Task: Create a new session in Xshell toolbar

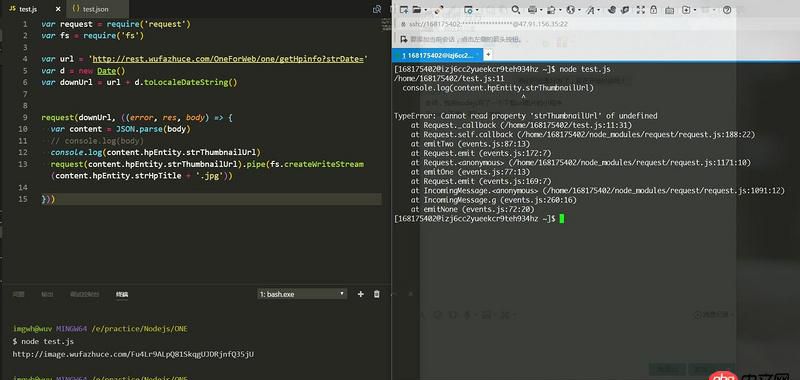Action: [404, 10]
